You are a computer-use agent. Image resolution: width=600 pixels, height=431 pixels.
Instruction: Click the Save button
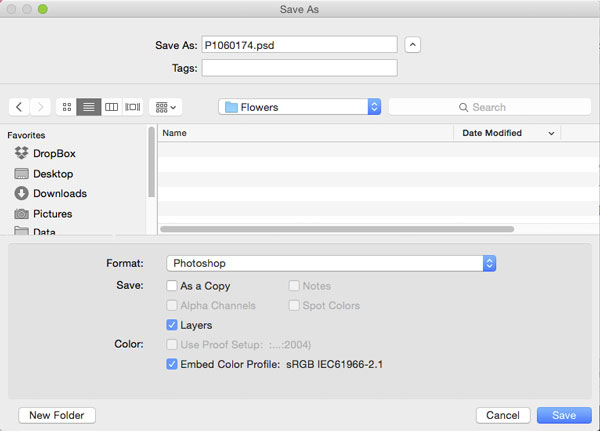point(563,415)
